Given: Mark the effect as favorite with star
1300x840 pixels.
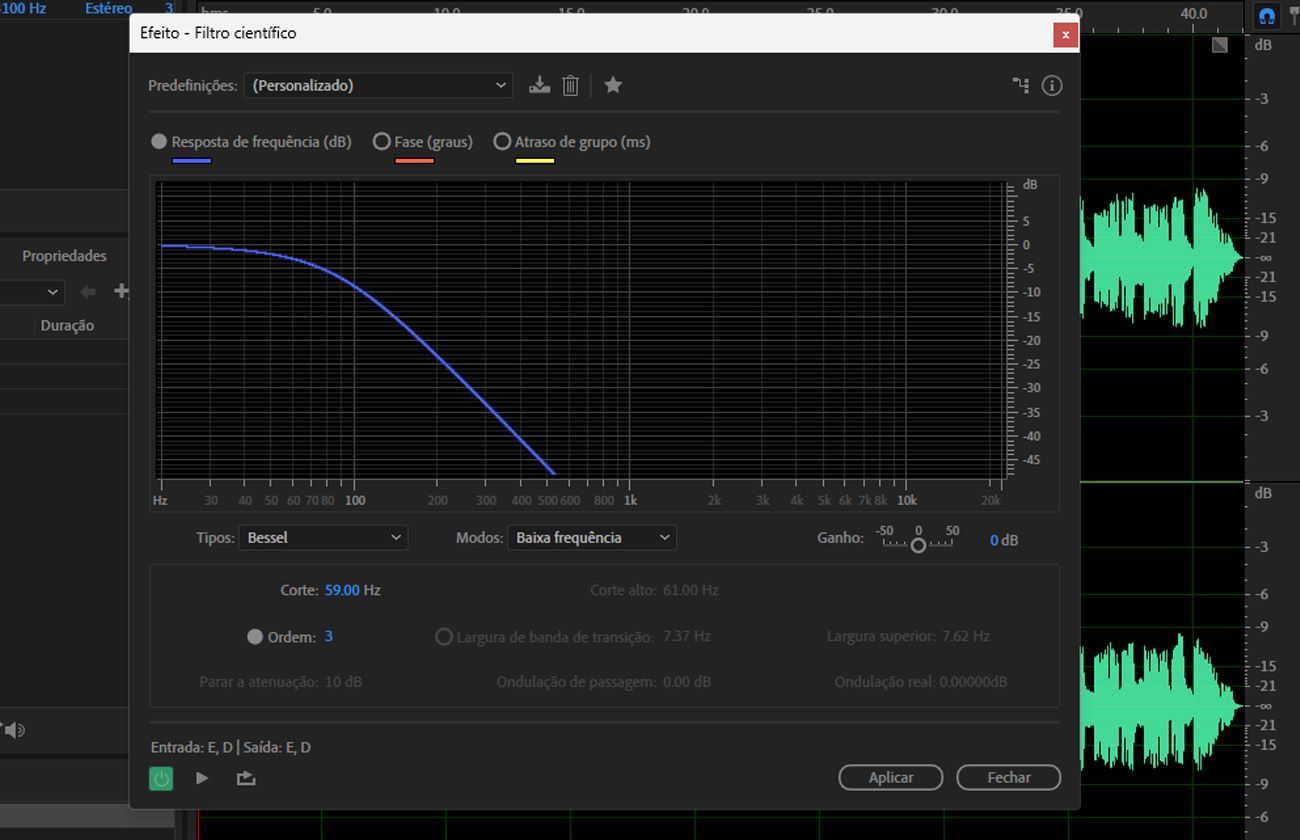Looking at the screenshot, I should coord(613,85).
